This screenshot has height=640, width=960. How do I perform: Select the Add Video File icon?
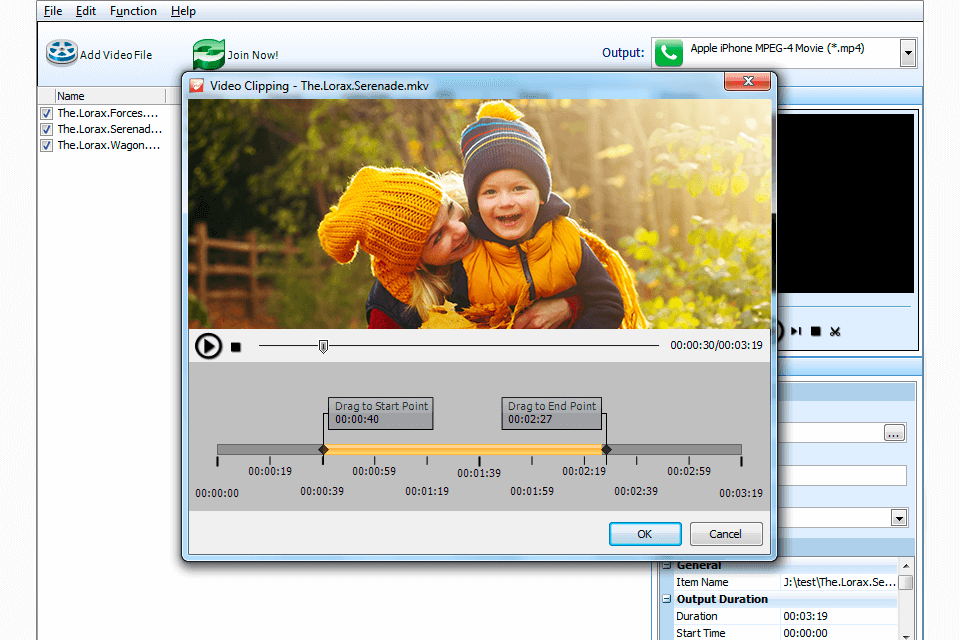(61, 53)
